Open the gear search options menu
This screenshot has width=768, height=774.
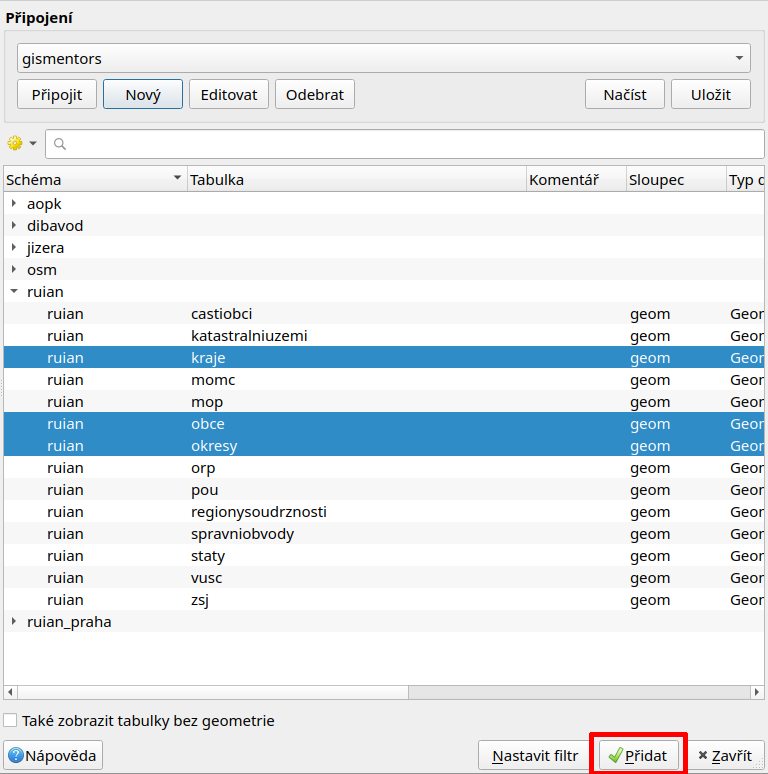(x=22, y=143)
